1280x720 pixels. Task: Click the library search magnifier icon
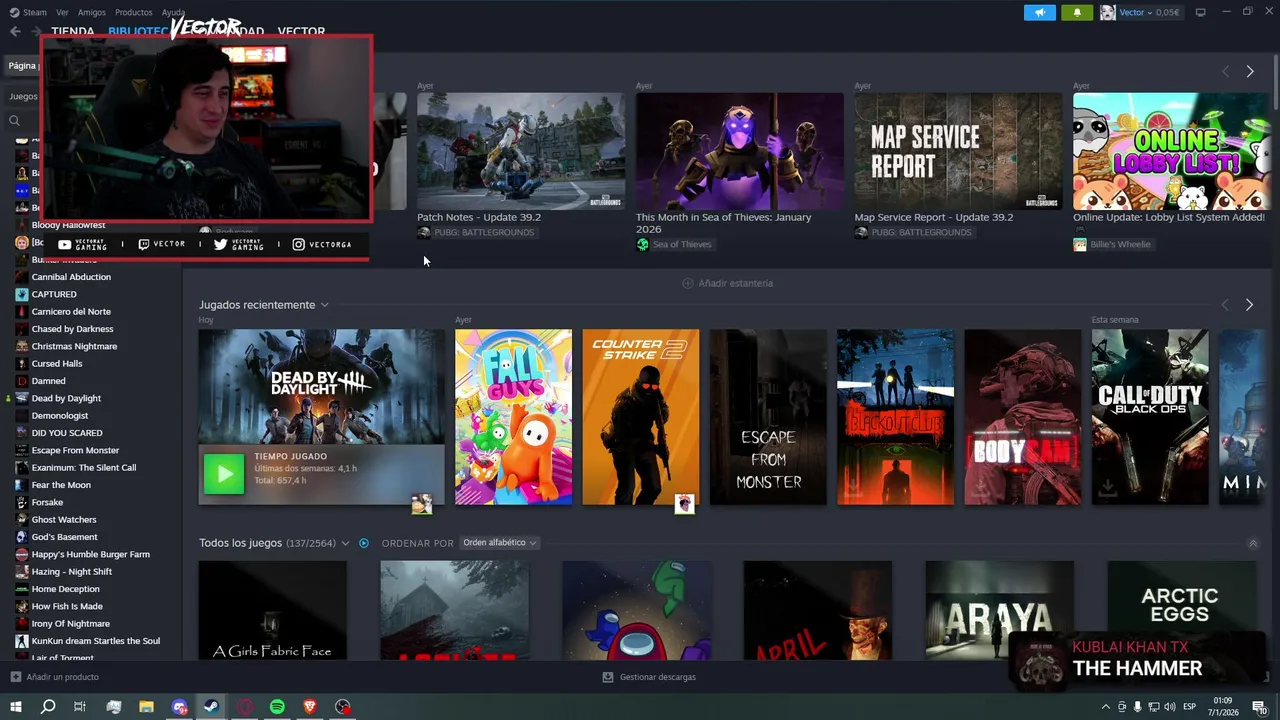coord(14,120)
